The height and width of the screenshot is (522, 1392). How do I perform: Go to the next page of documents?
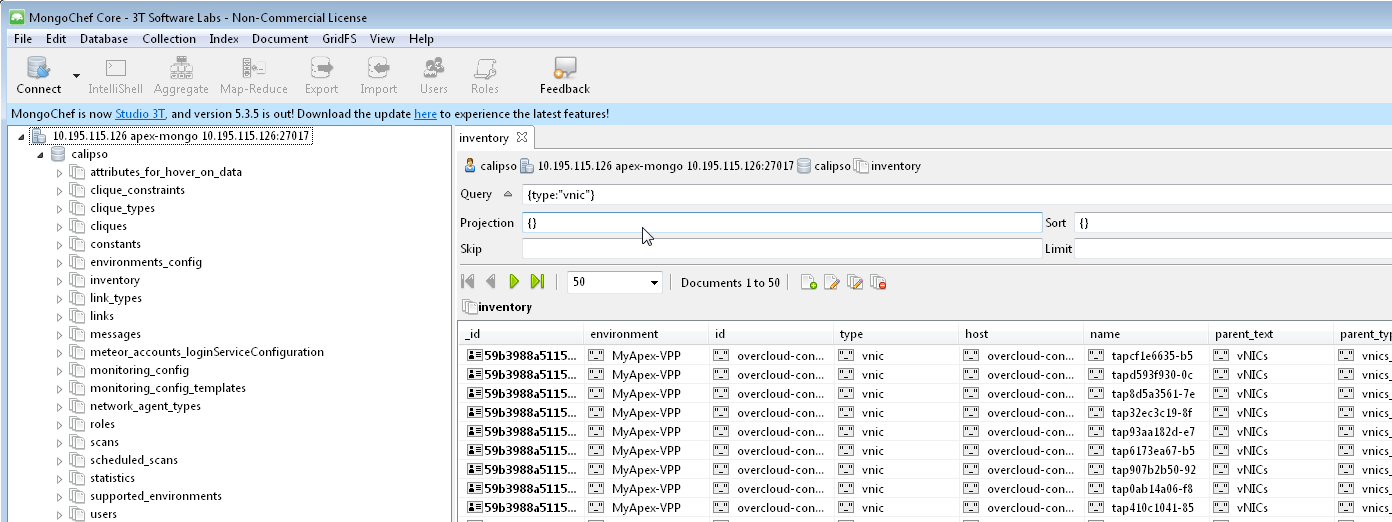click(514, 282)
